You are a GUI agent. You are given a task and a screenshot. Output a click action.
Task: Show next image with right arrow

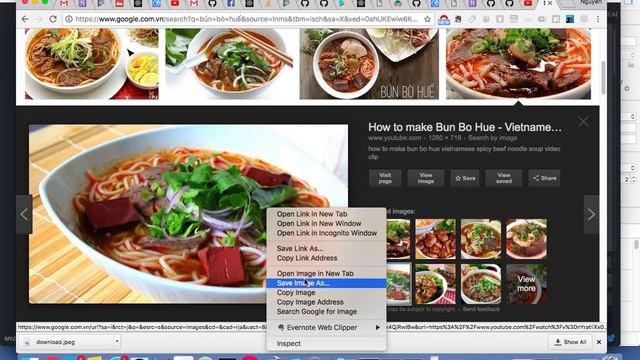click(x=591, y=214)
